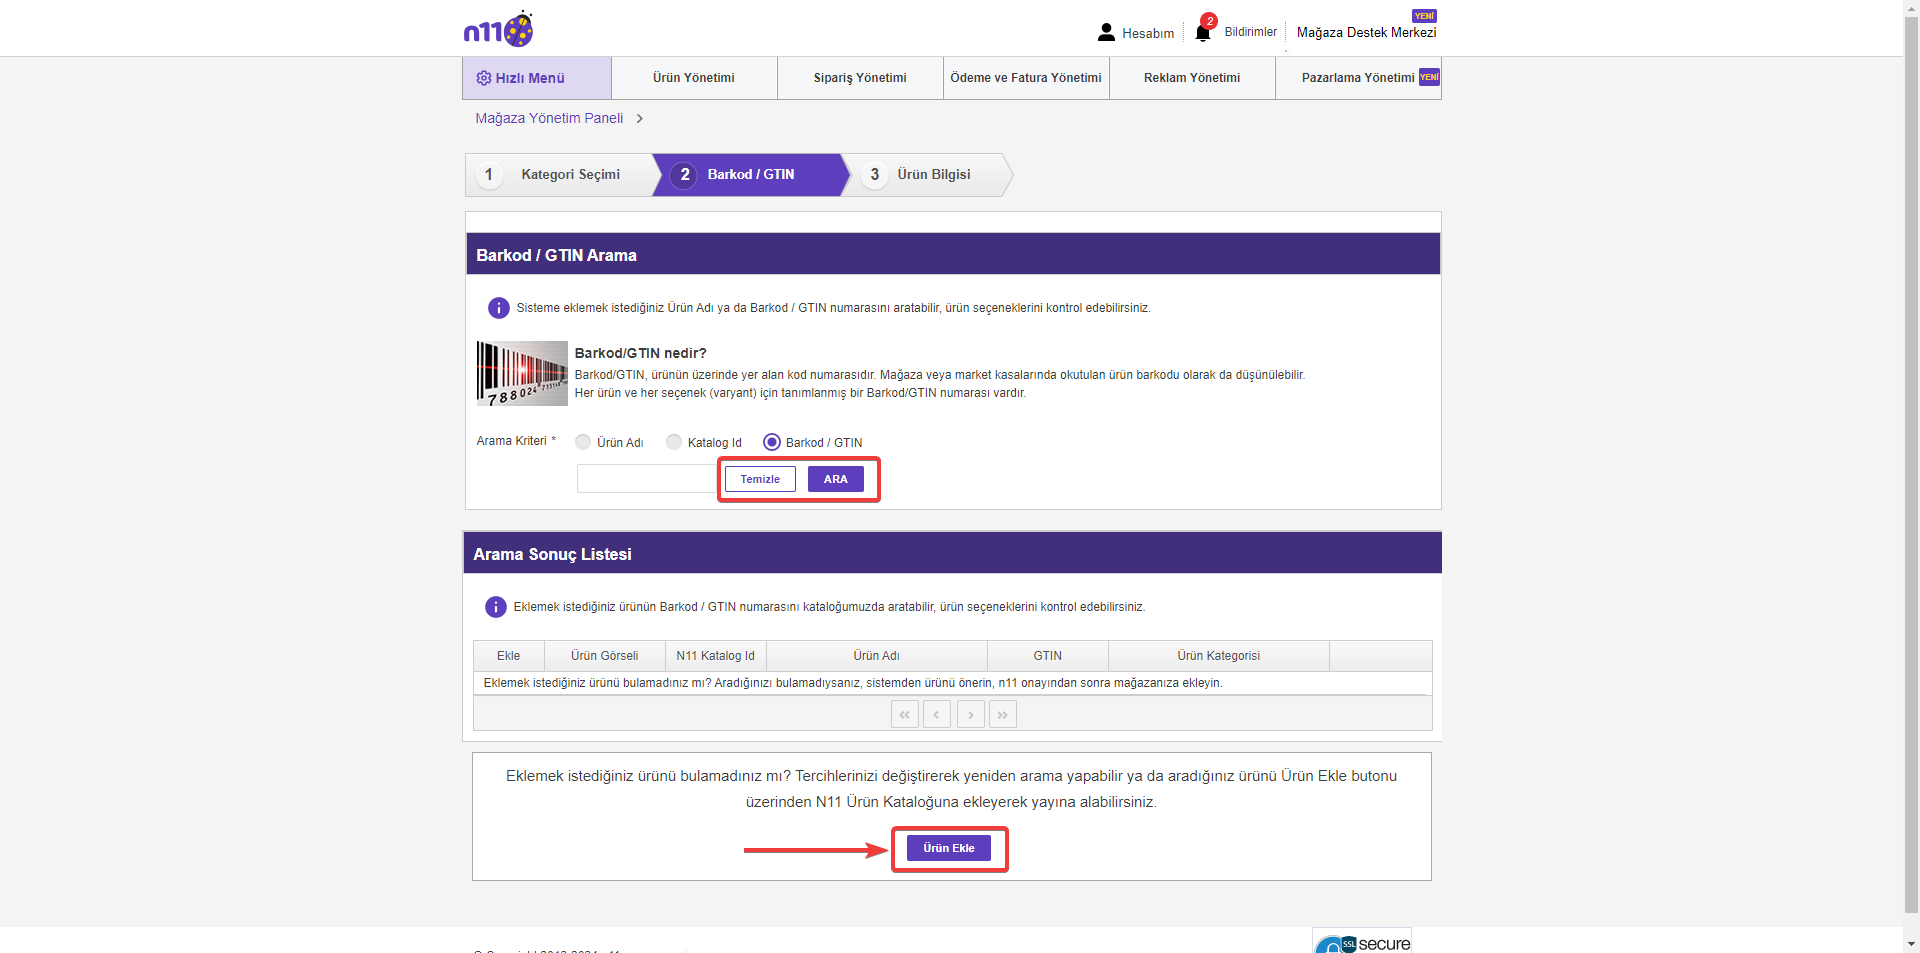The image size is (1920, 953).
Task: Select the Katalog Id radio button
Action: click(674, 442)
